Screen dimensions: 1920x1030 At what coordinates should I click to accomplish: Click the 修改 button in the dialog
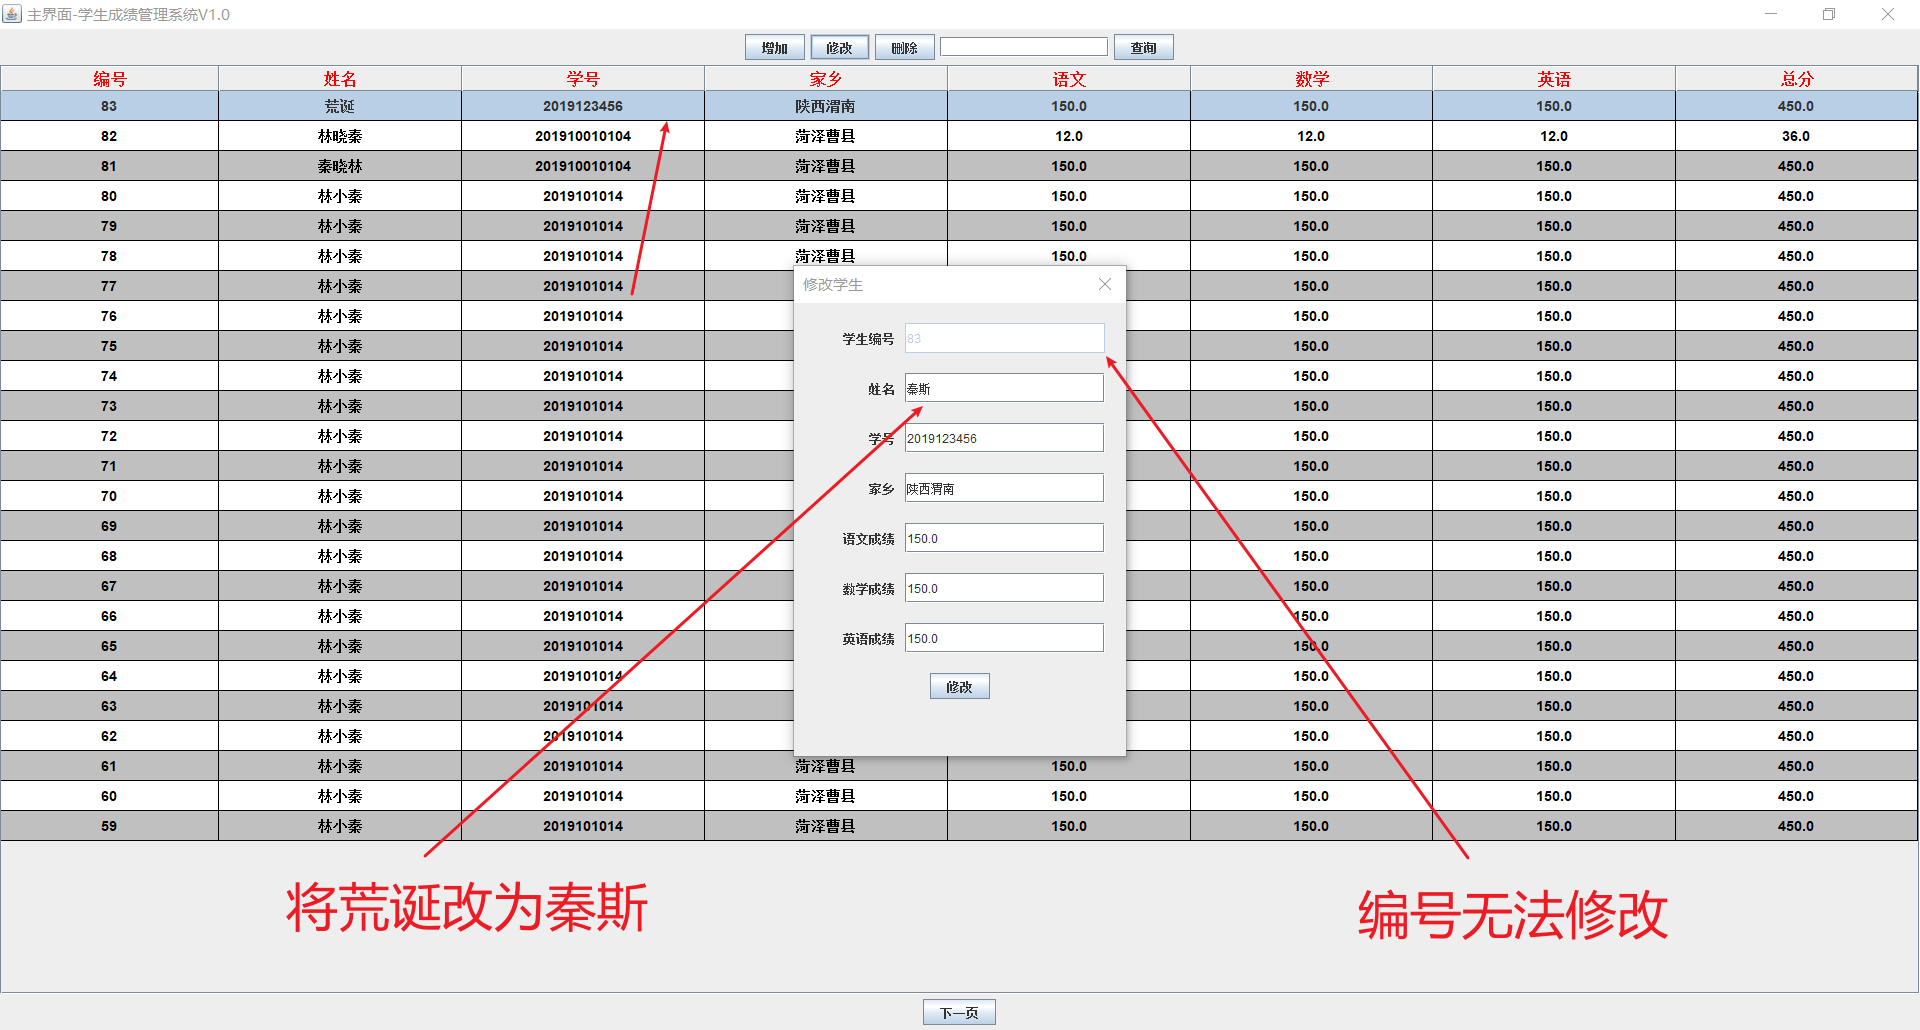[x=959, y=686]
